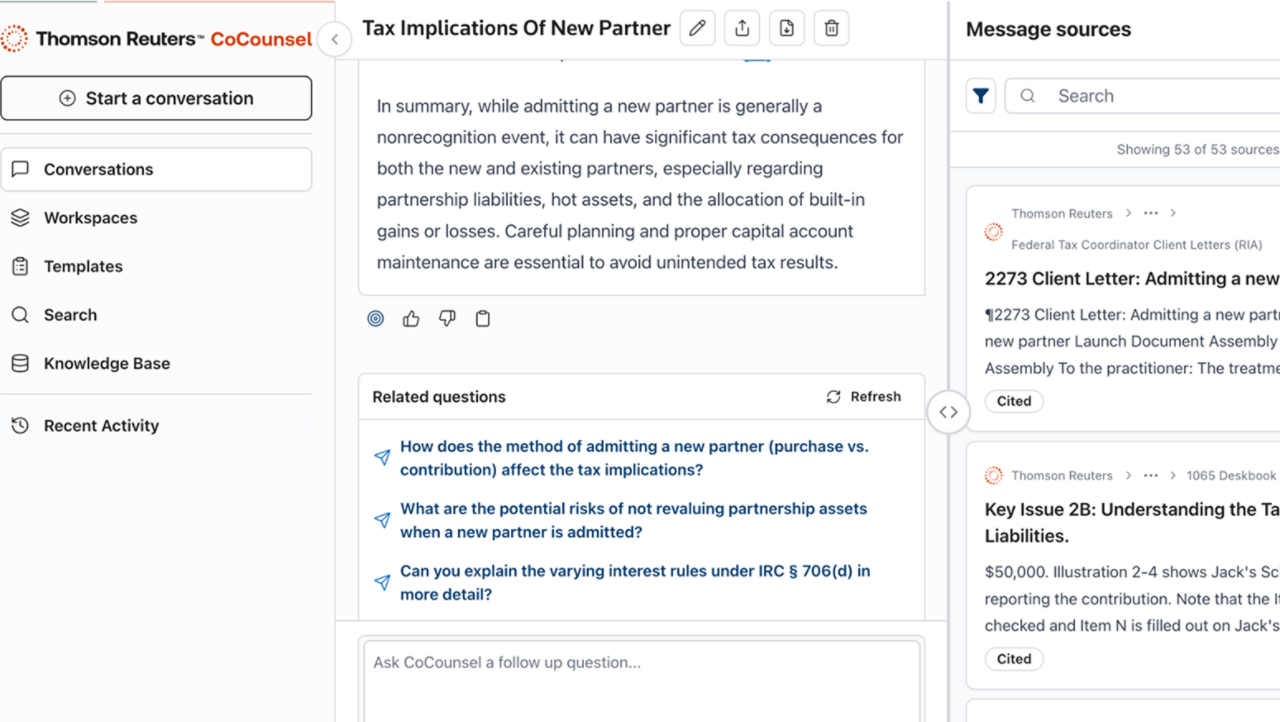The width and height of the screenshot is (1280, 722).
Task: Start a conversation button
Action: point(156,98)
